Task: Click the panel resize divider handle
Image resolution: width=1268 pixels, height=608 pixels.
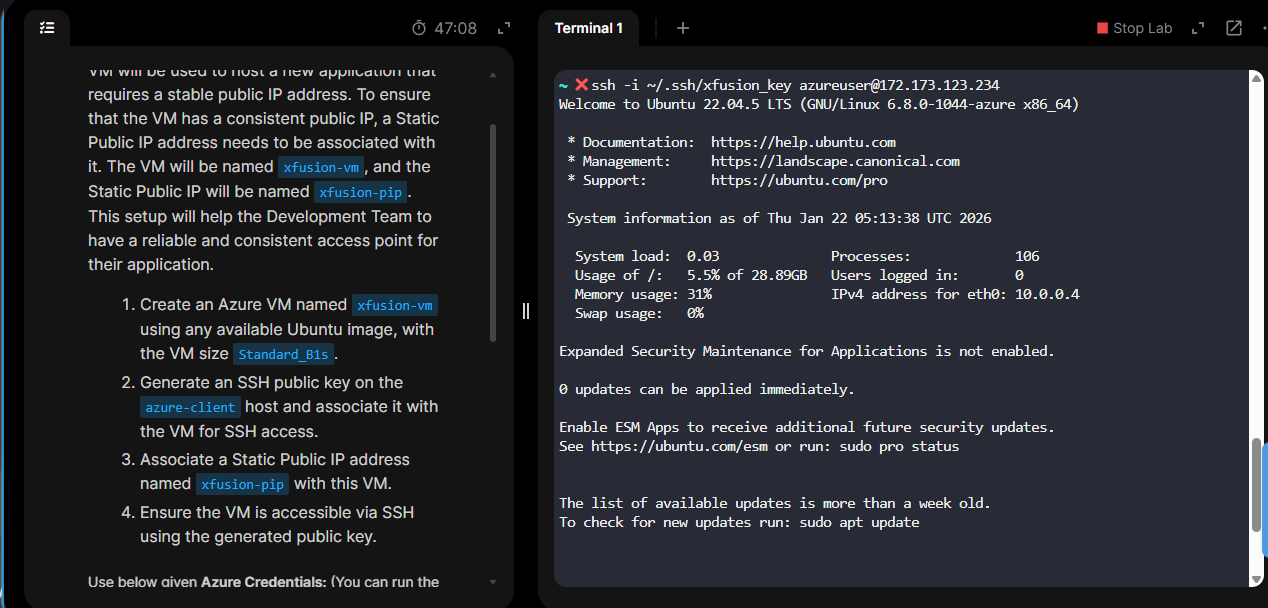Action: 526,311
